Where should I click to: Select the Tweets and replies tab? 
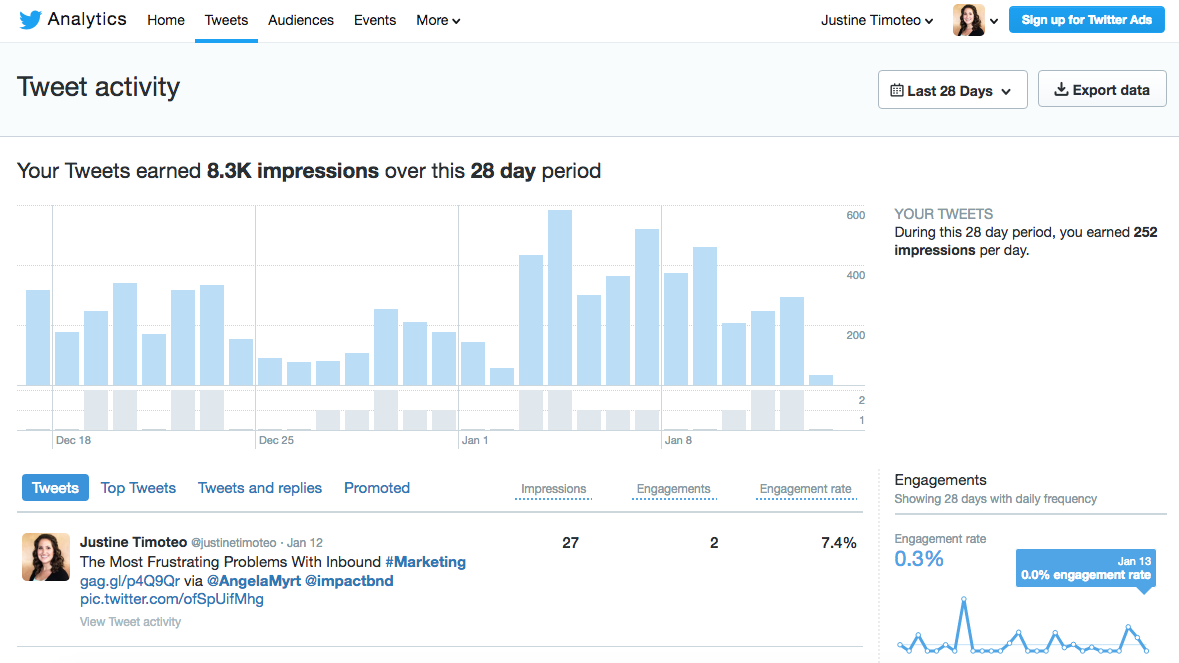pyautogui.click(x=260, y=488)
